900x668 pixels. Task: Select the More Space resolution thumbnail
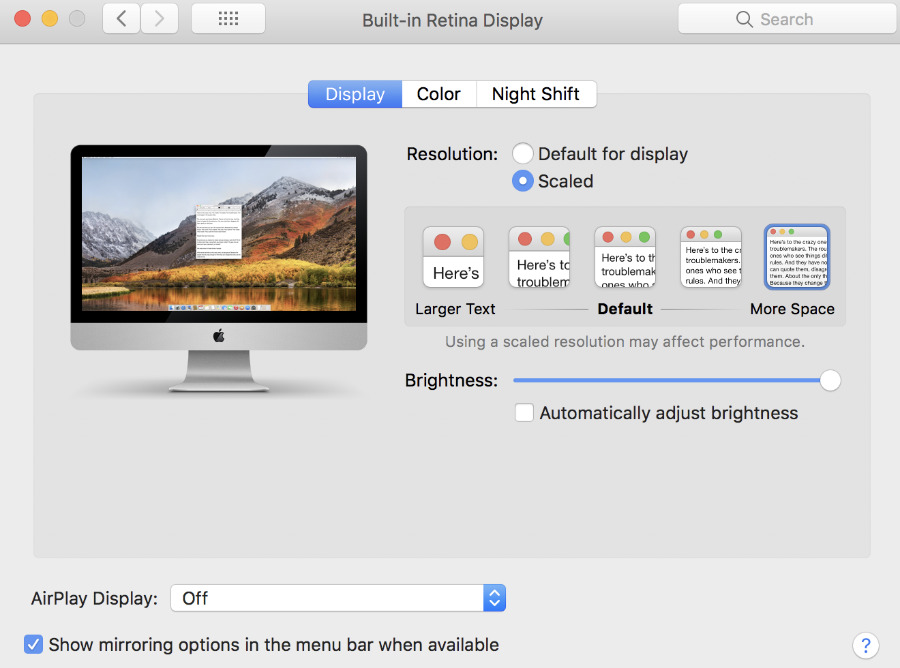797,257
